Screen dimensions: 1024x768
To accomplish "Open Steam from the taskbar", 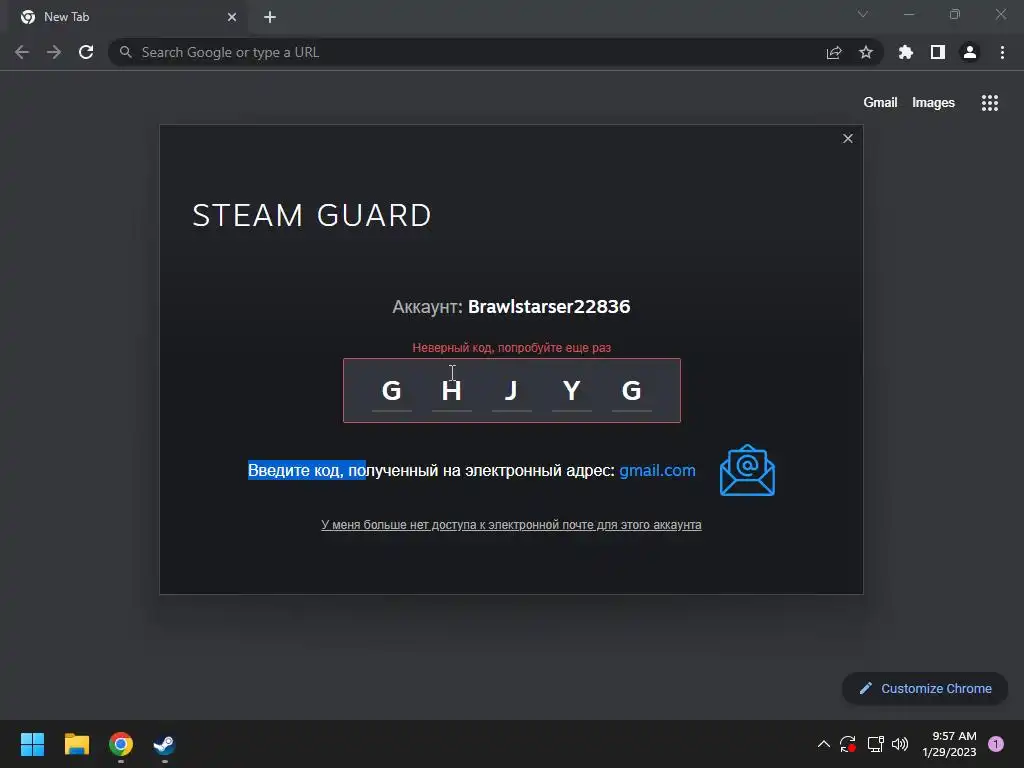I will click(165, 744).
